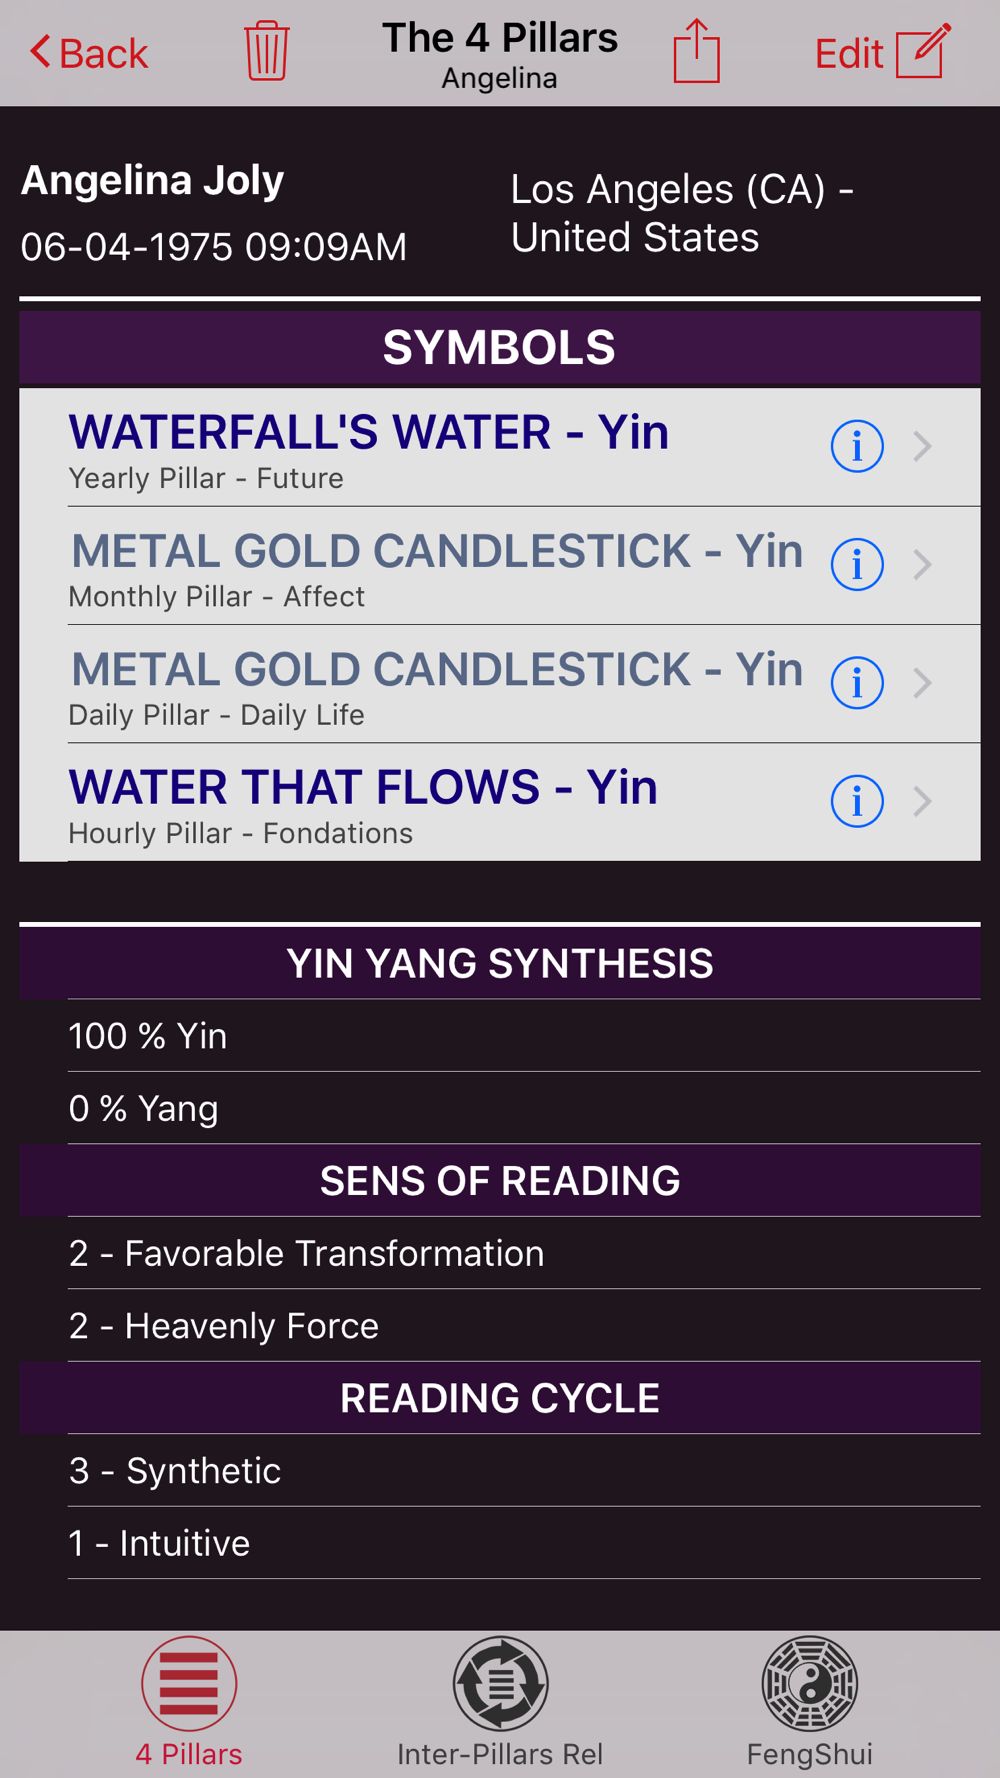1000x1778 pixels.
Task: Show info for the Monthly Pillar symbol
Action: click(x=857, y=565)
